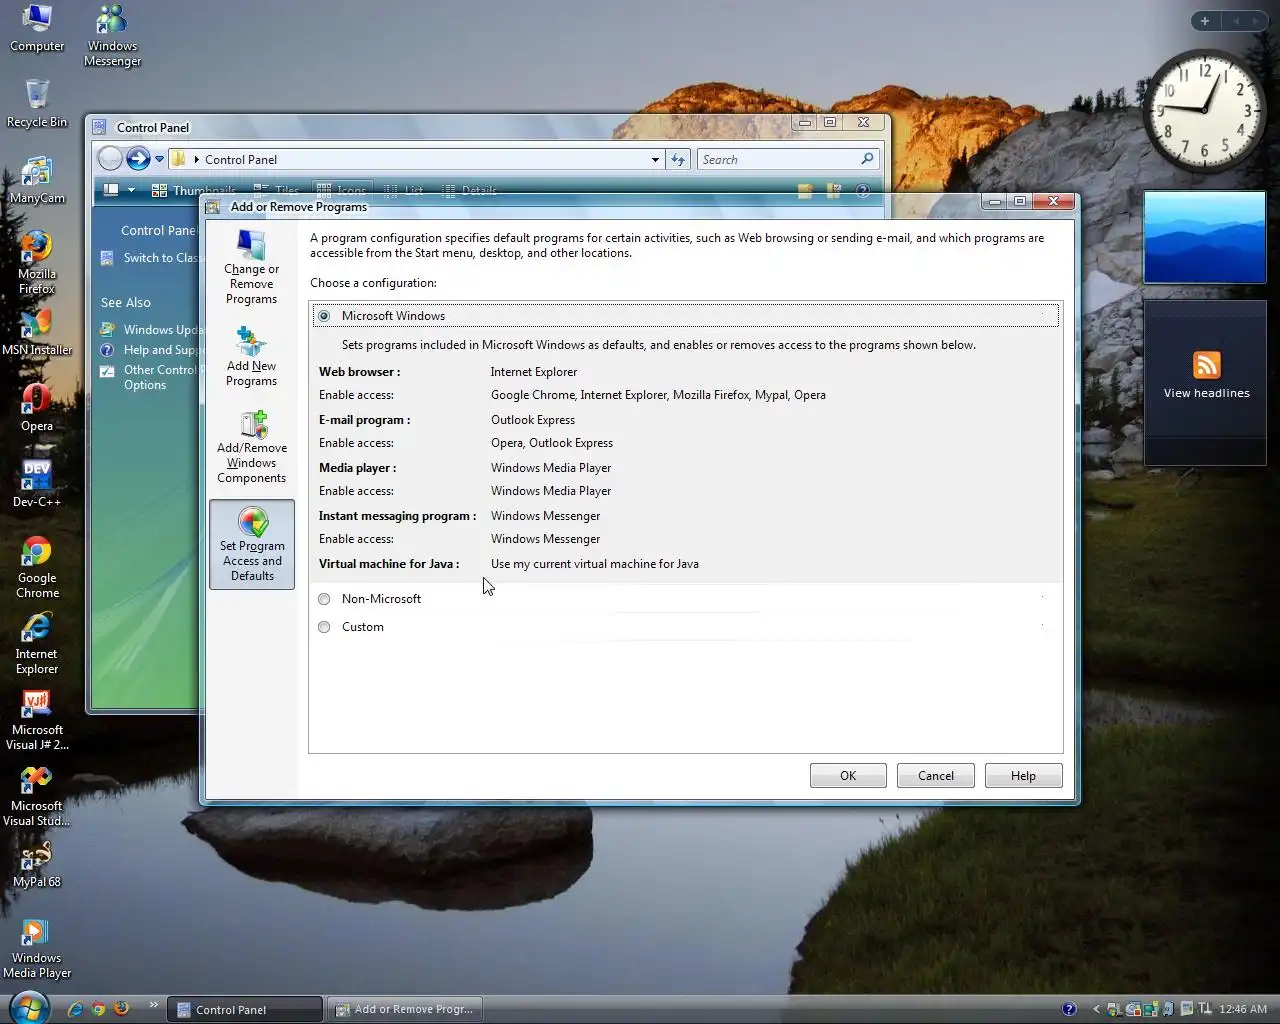Show hidden system tray icons arrow
The width and height of the screenshot is (1280, 1024).
pos(1096,1009)
